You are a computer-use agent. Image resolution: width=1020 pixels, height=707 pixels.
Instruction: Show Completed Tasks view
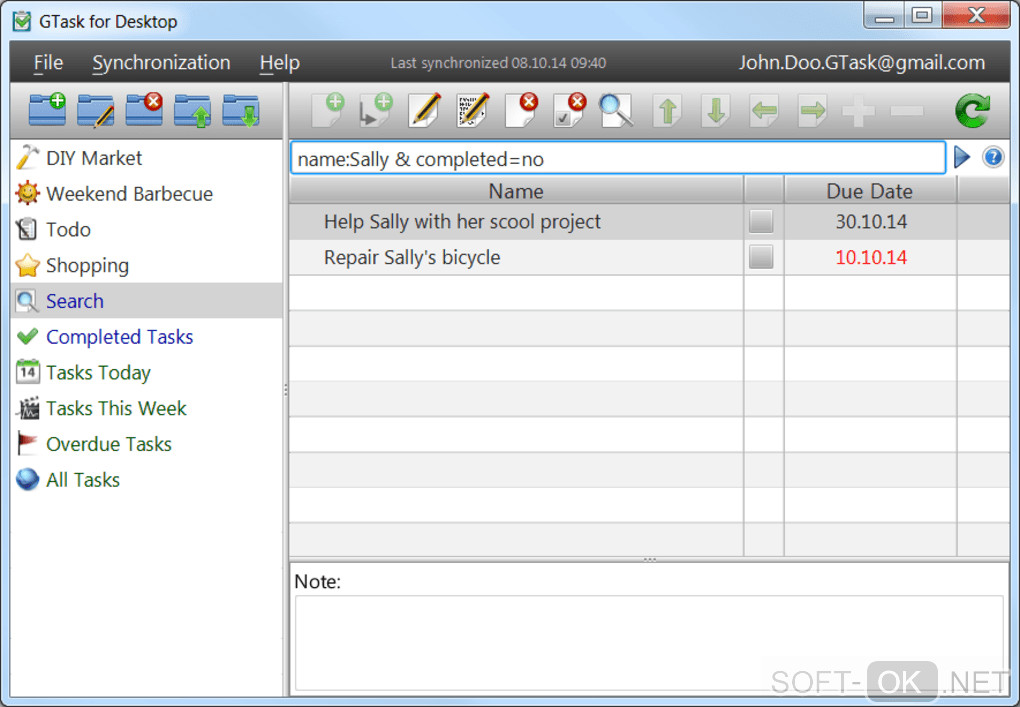click(x=148, y=337)
